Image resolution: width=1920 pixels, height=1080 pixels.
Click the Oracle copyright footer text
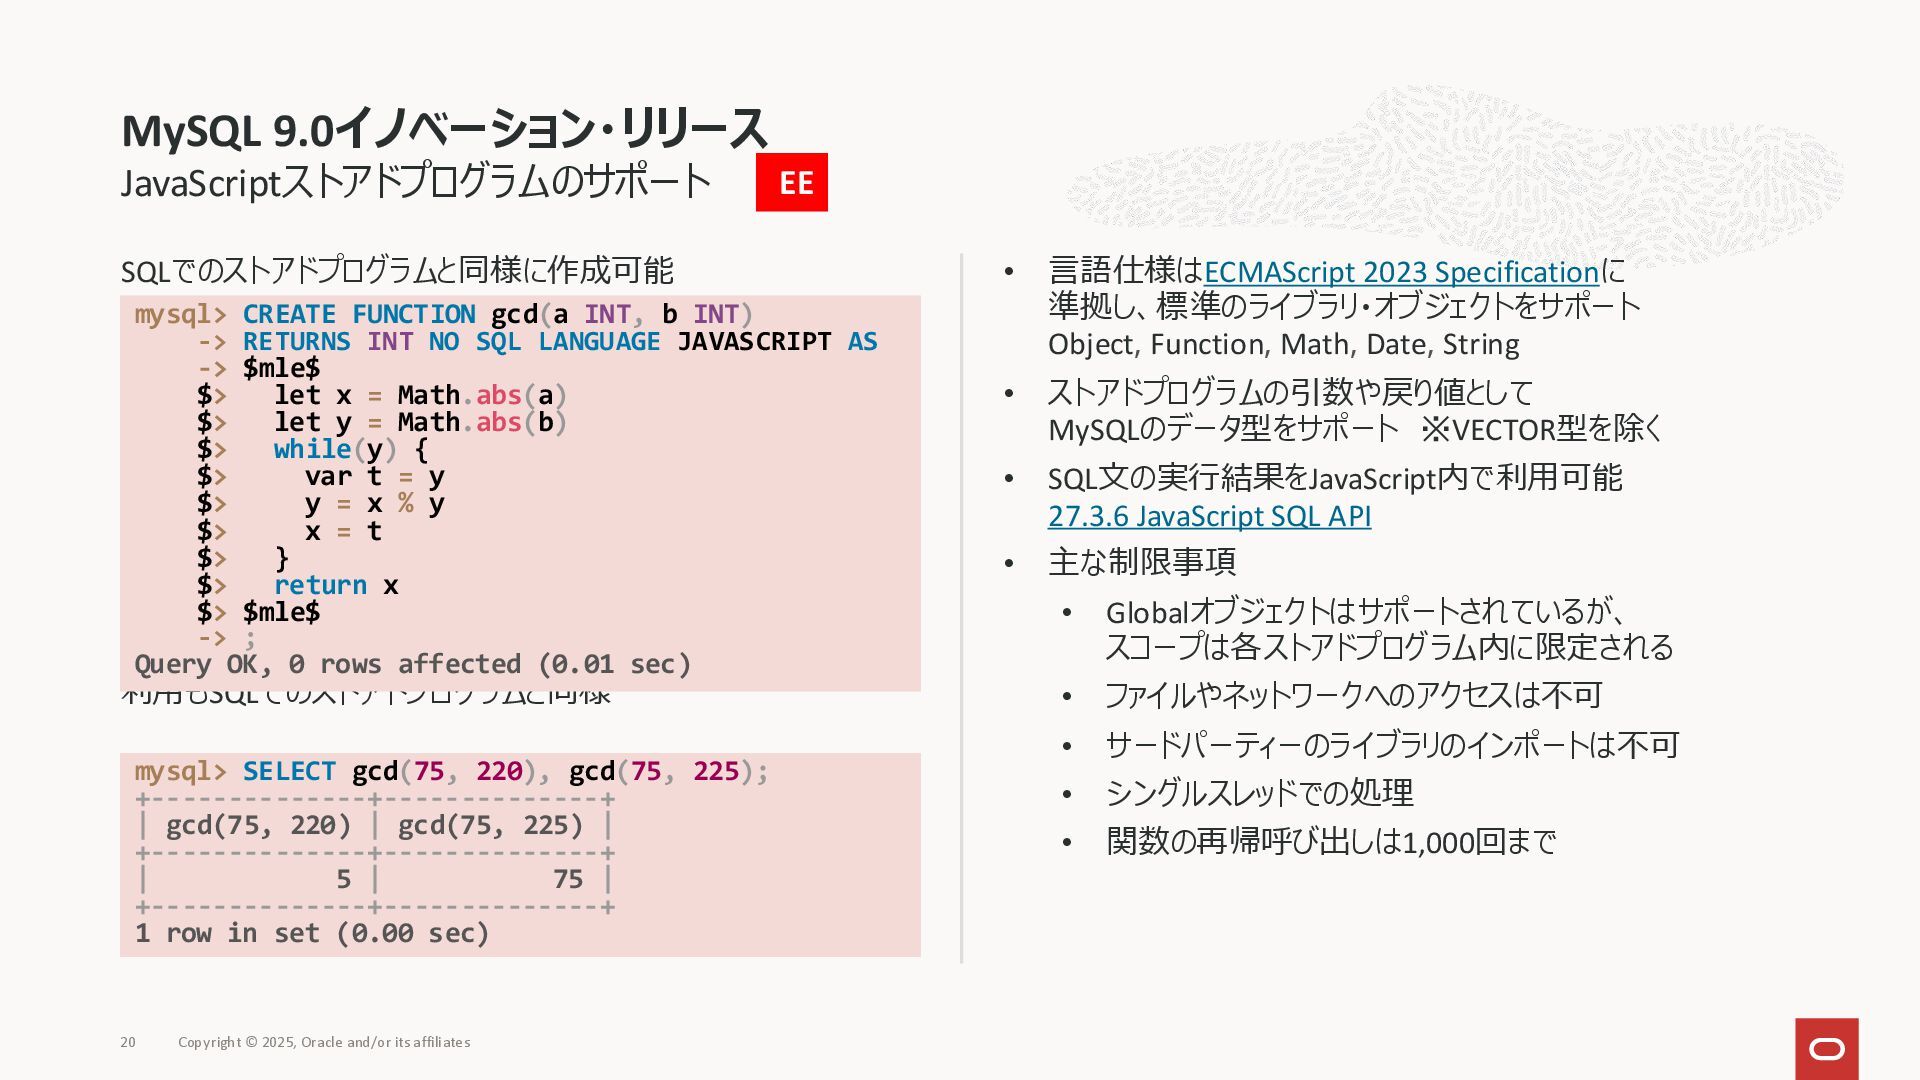coord(324,1042)
